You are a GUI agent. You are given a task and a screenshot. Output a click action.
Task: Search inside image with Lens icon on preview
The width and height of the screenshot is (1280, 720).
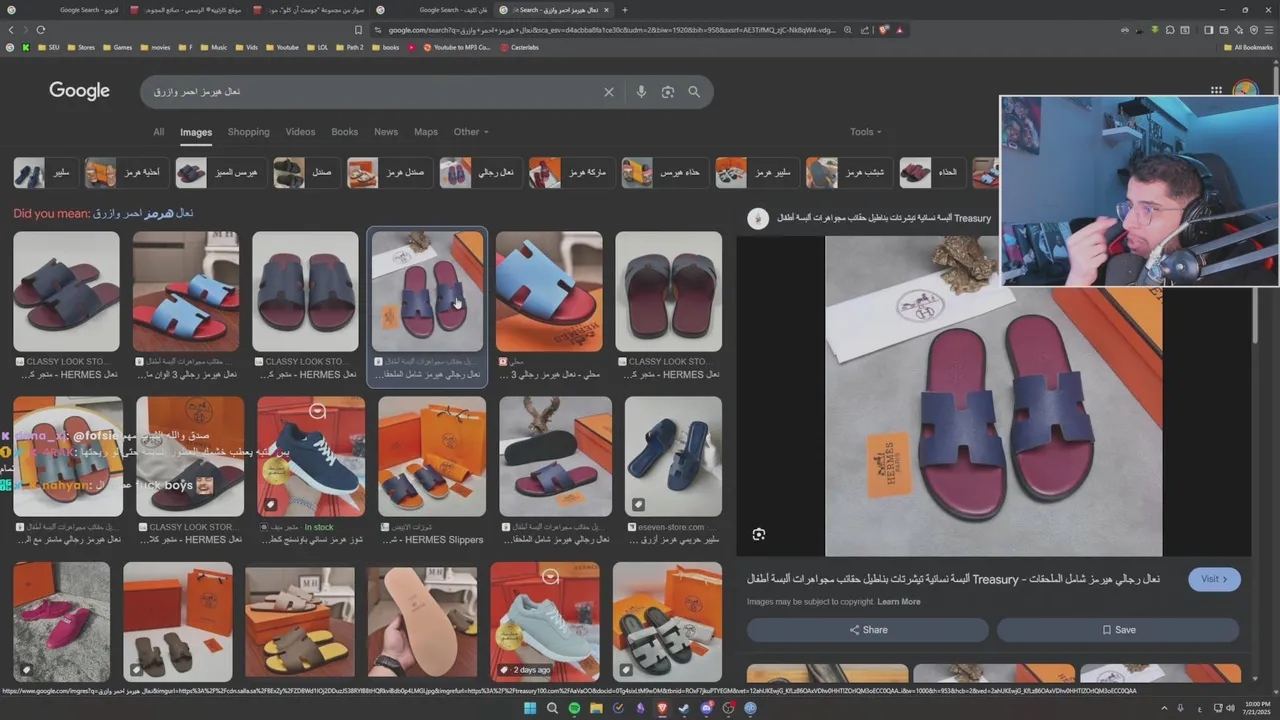coord(758,534)
